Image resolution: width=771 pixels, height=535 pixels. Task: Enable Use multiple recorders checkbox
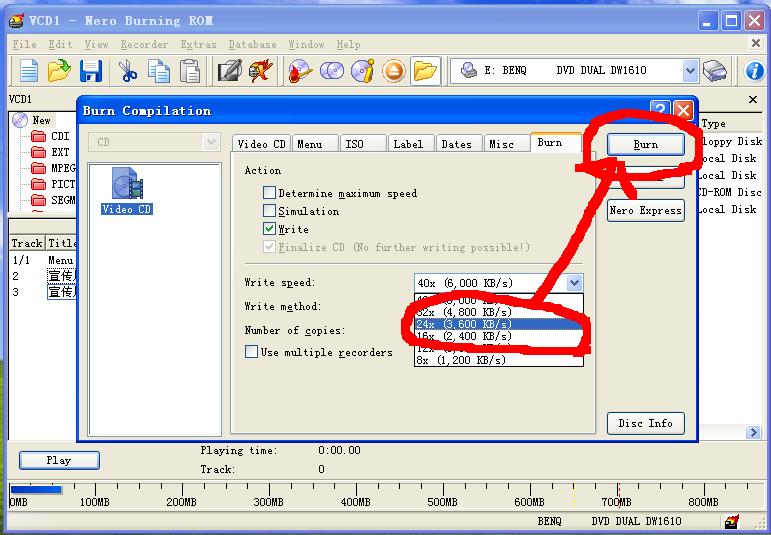coord(251,352)
